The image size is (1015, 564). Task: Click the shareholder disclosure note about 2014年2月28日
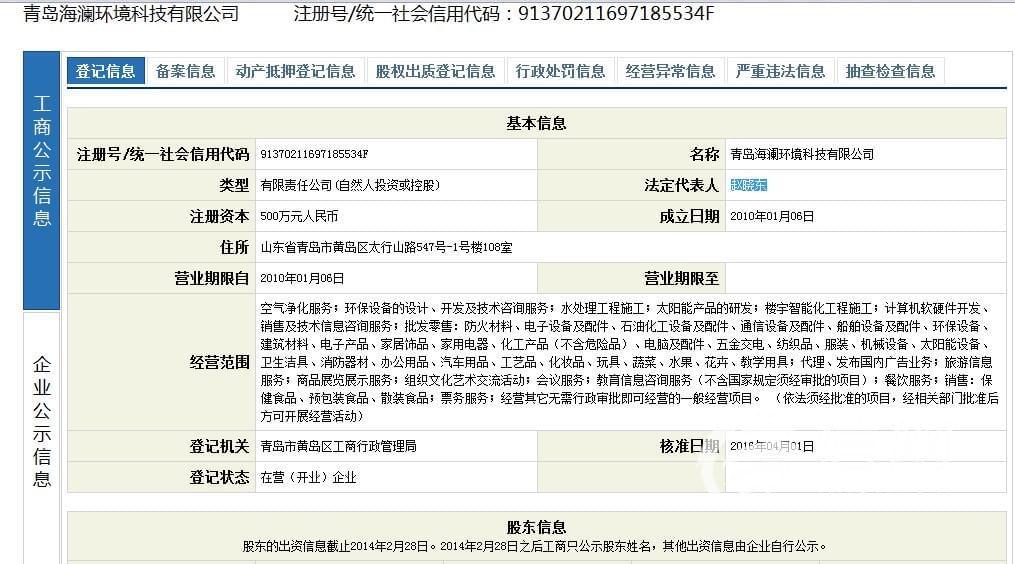tap(535, 547)
